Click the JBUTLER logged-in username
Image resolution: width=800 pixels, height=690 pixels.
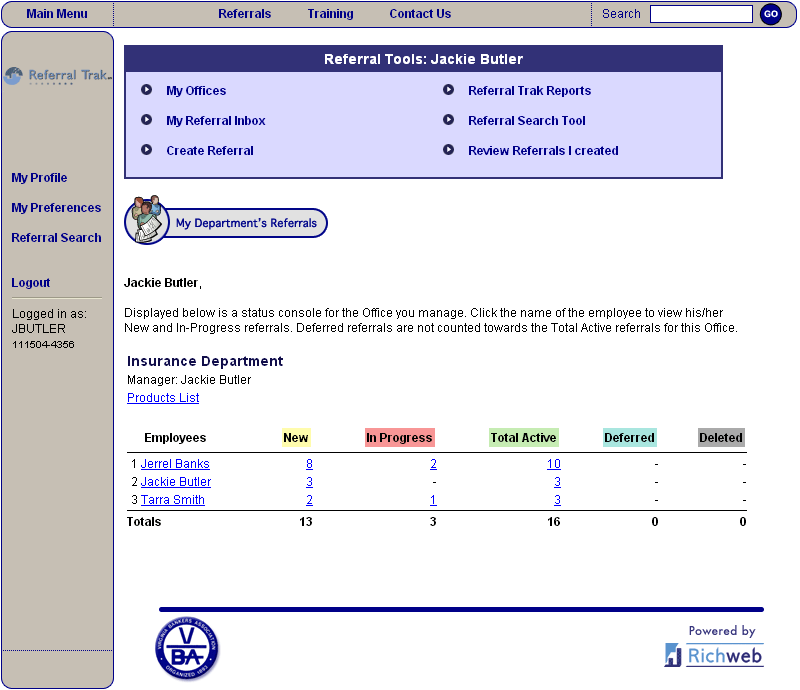click(39, 329)
